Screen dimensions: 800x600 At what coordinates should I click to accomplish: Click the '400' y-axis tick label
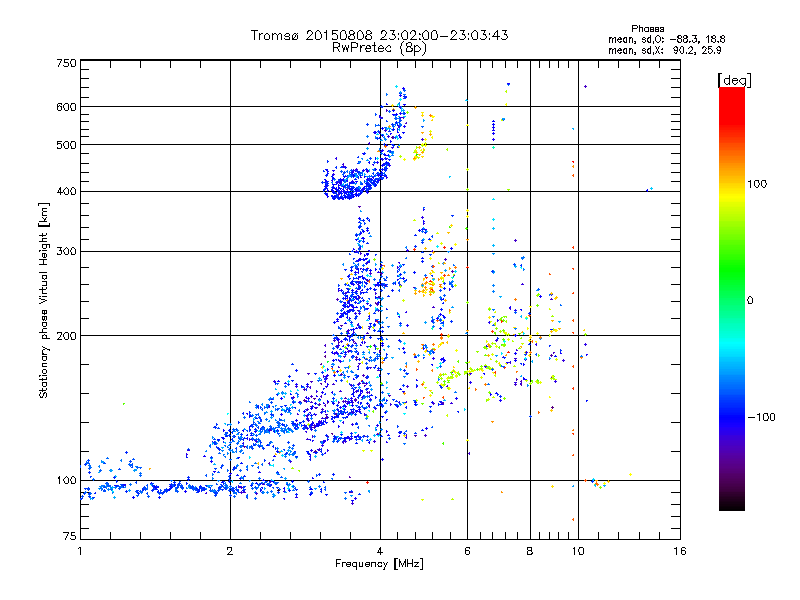pos(67,192)
